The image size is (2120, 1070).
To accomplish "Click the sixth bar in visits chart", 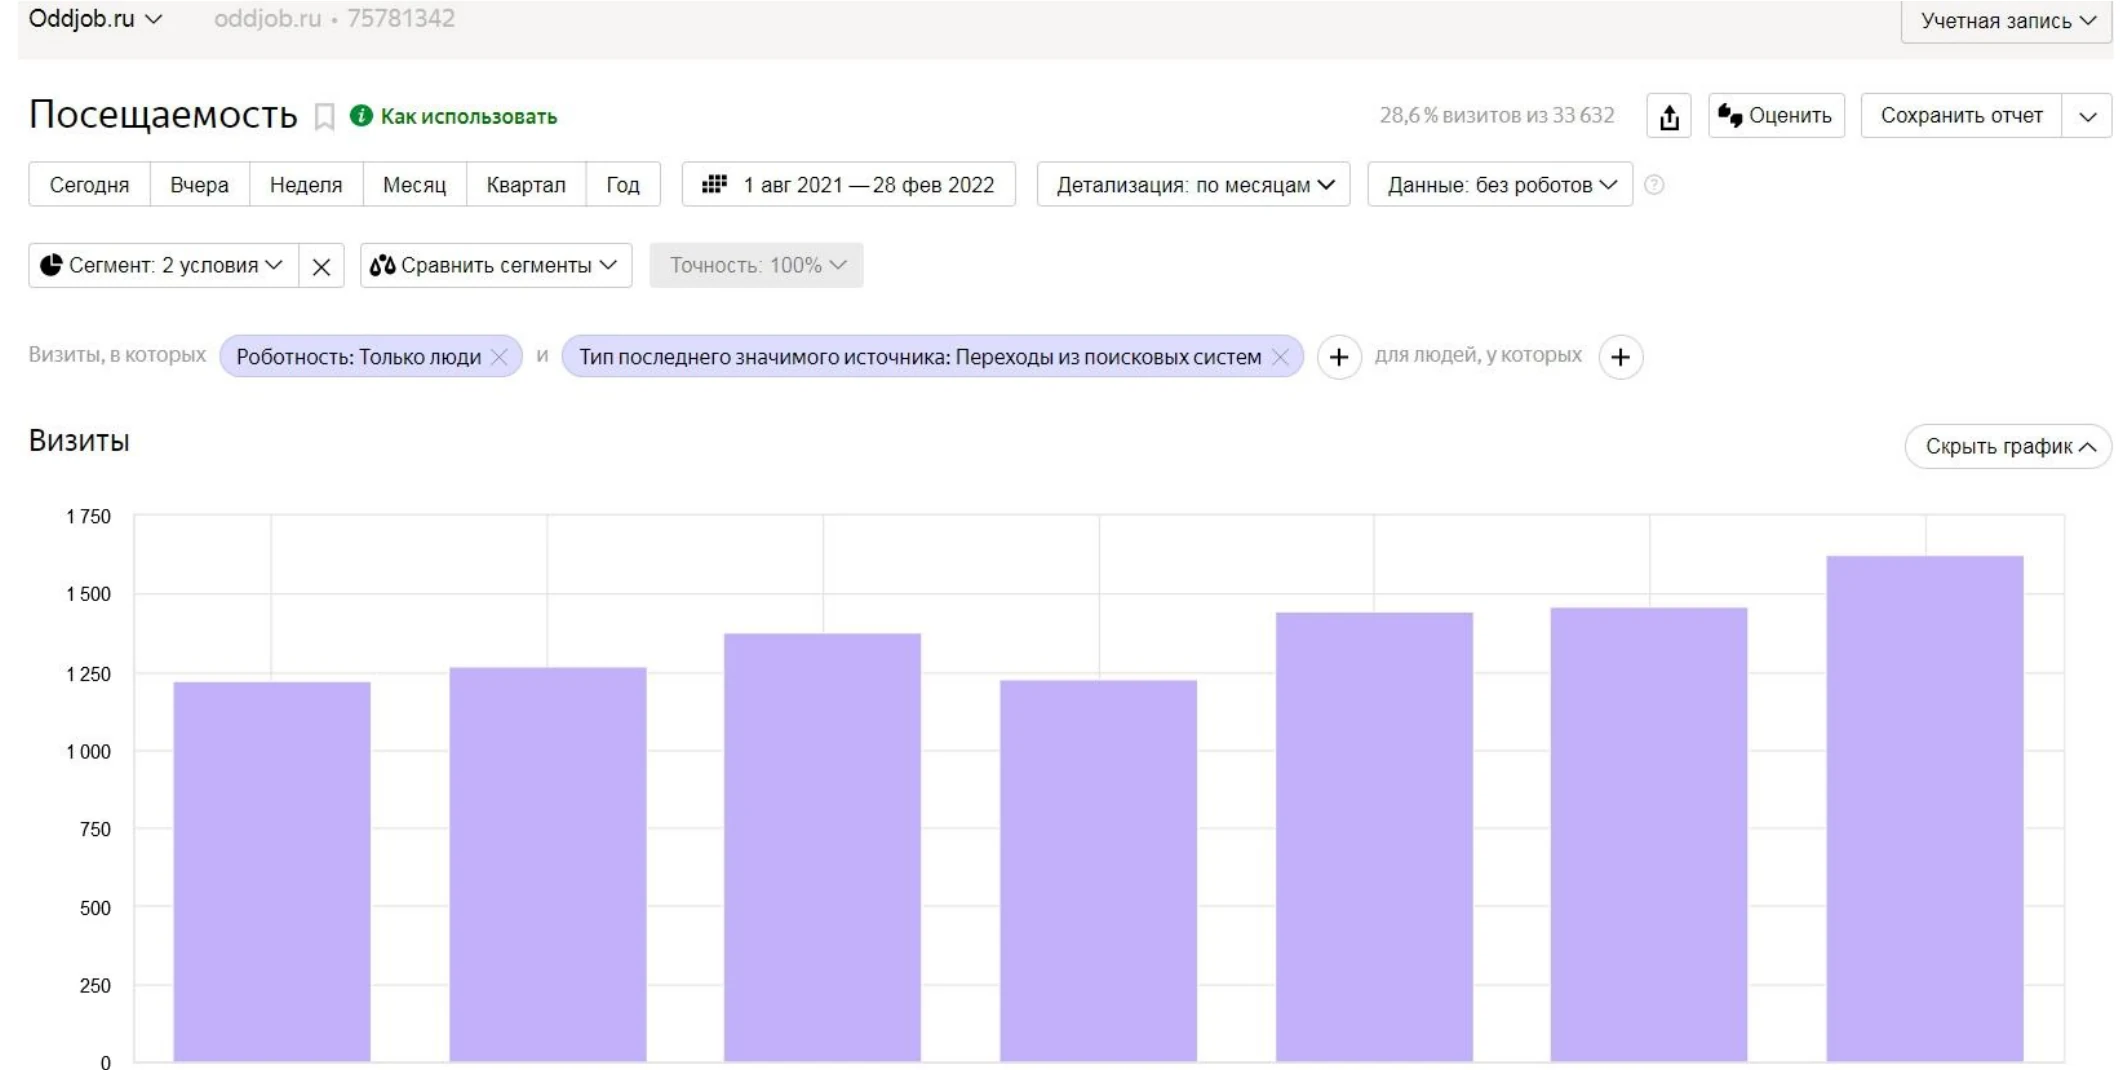I will coord(1649,834).
